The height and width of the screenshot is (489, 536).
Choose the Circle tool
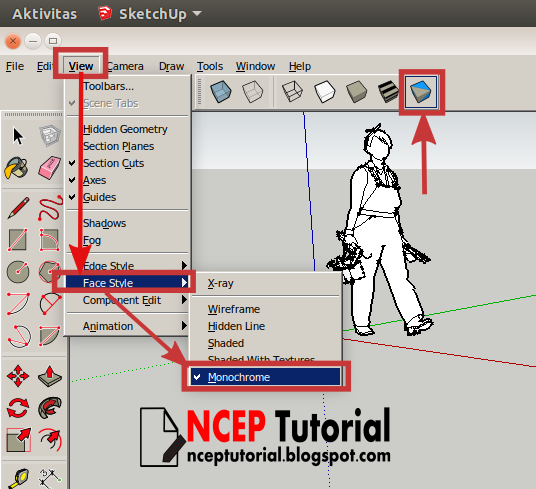(18, 272)
